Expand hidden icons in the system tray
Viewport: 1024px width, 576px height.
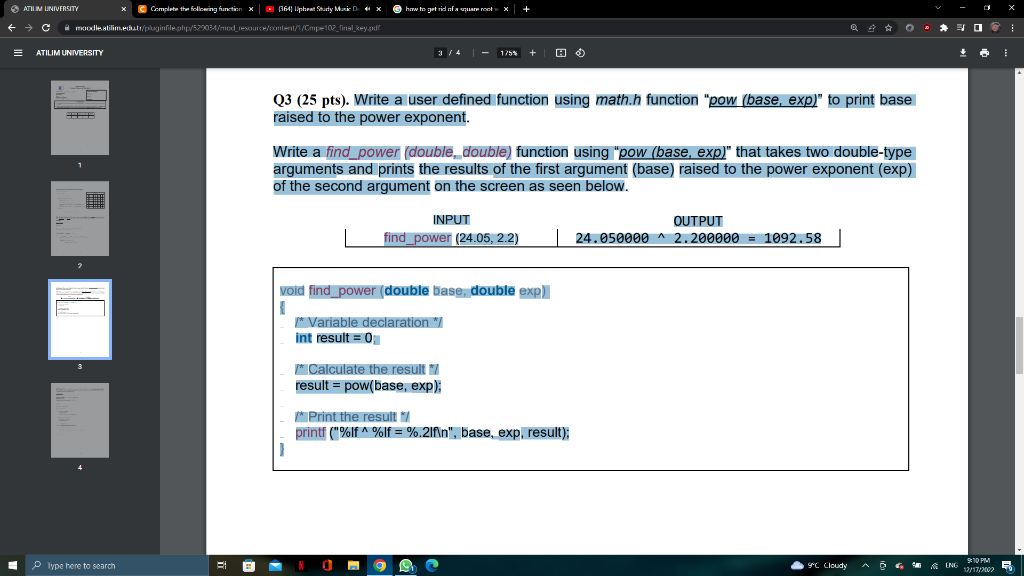(866, 564)
